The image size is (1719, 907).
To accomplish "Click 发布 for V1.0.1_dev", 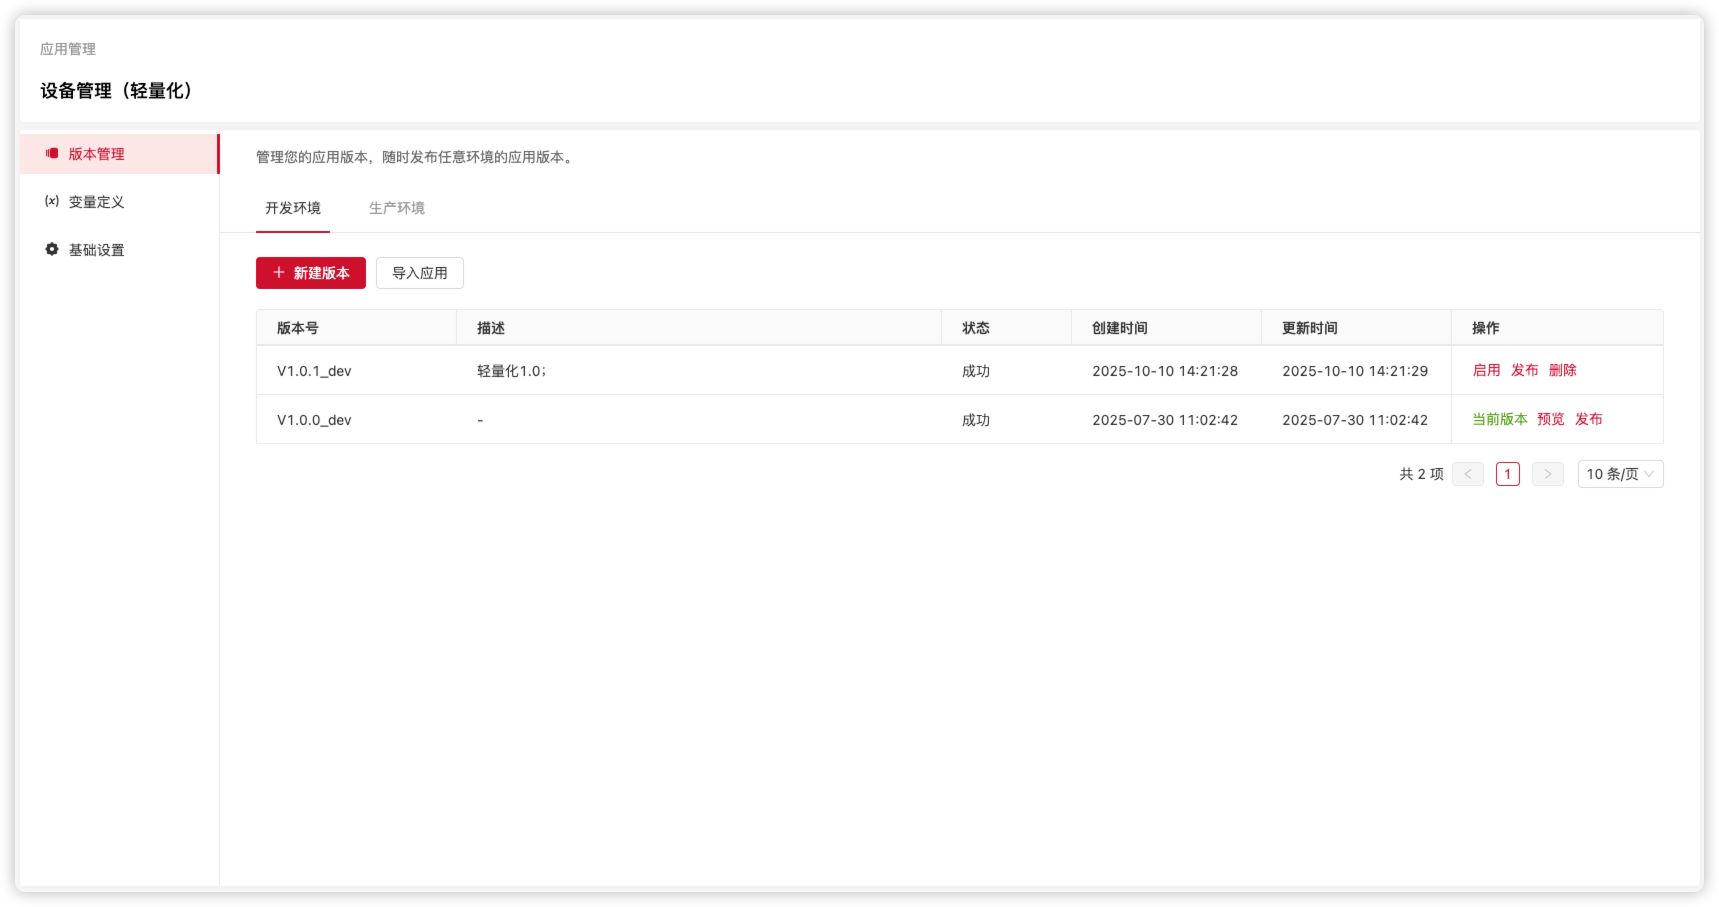I will pyautogui.click(x=1524, y=370).
